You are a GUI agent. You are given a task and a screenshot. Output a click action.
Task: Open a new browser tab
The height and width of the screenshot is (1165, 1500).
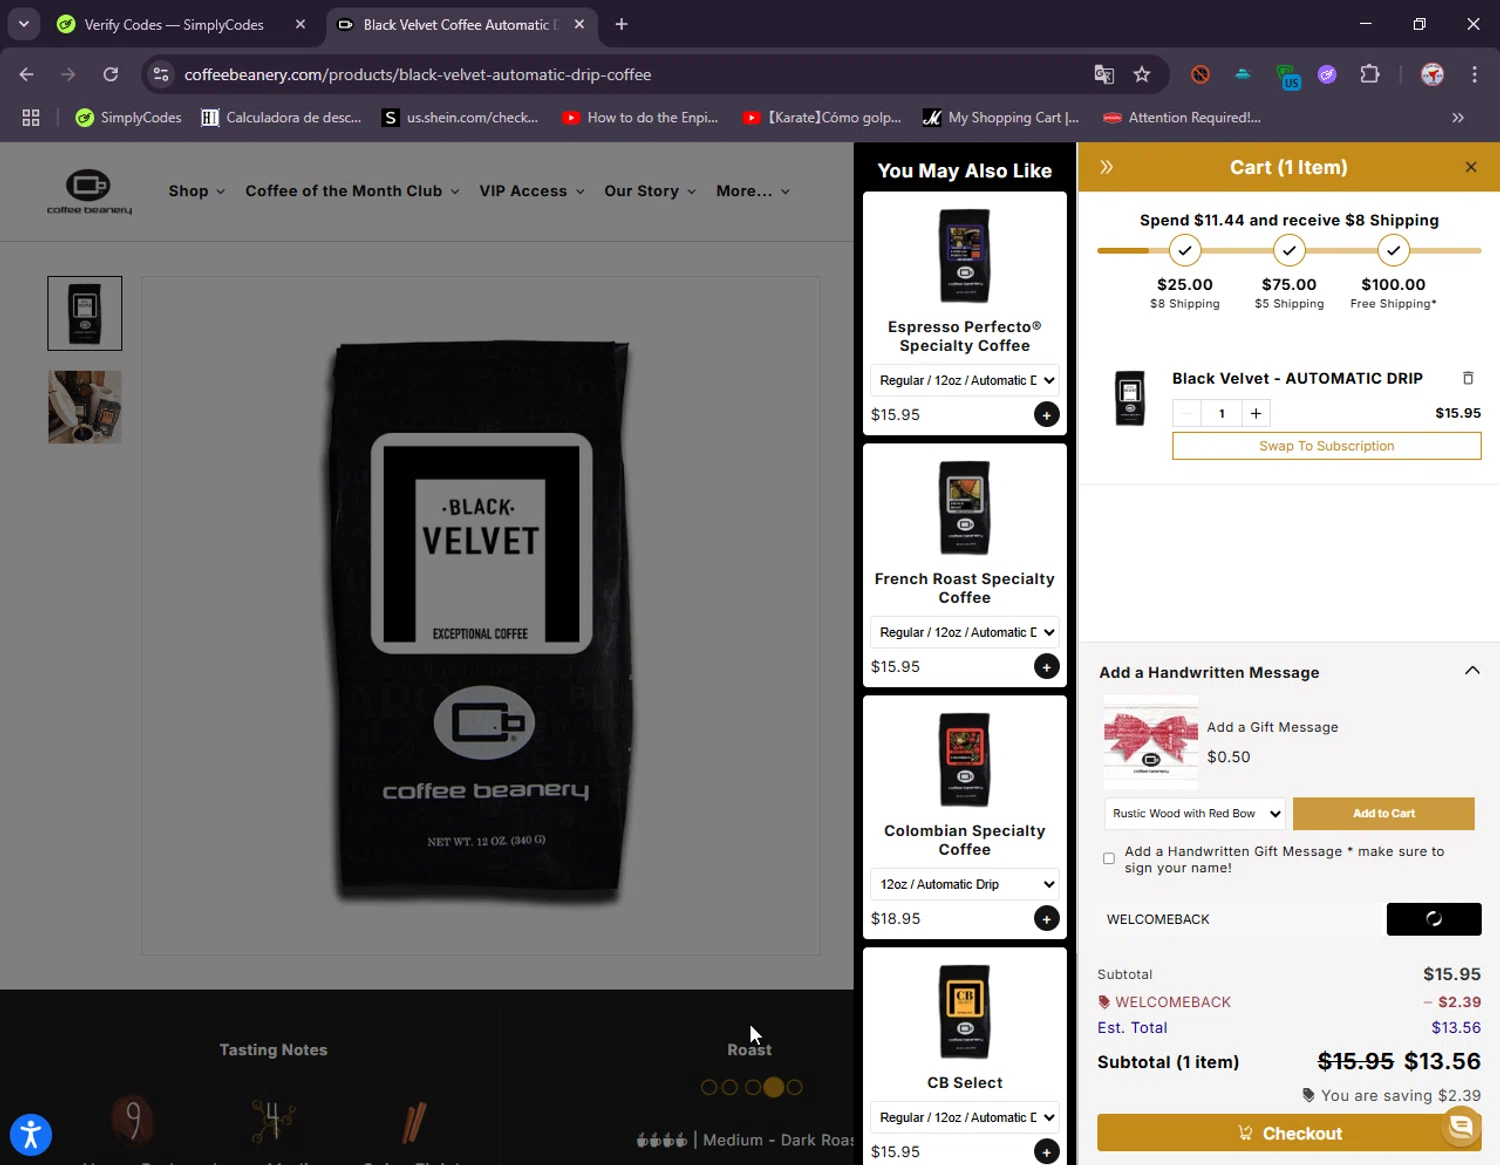[621, 24]
